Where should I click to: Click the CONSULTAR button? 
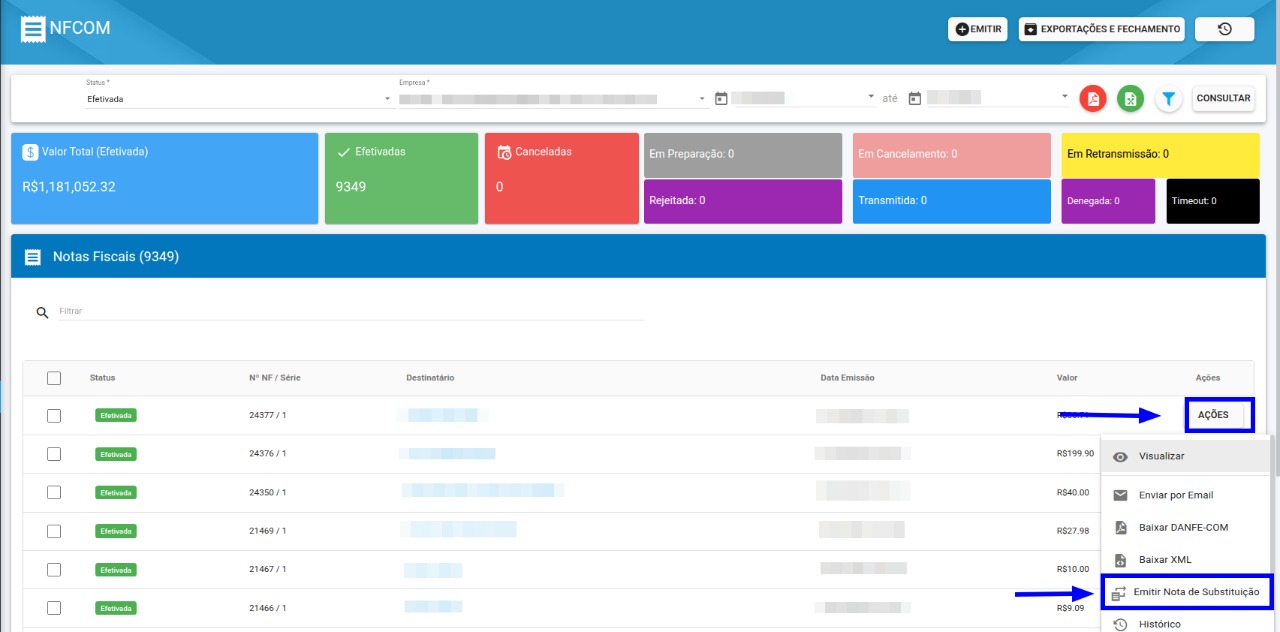pos(1223,99)
